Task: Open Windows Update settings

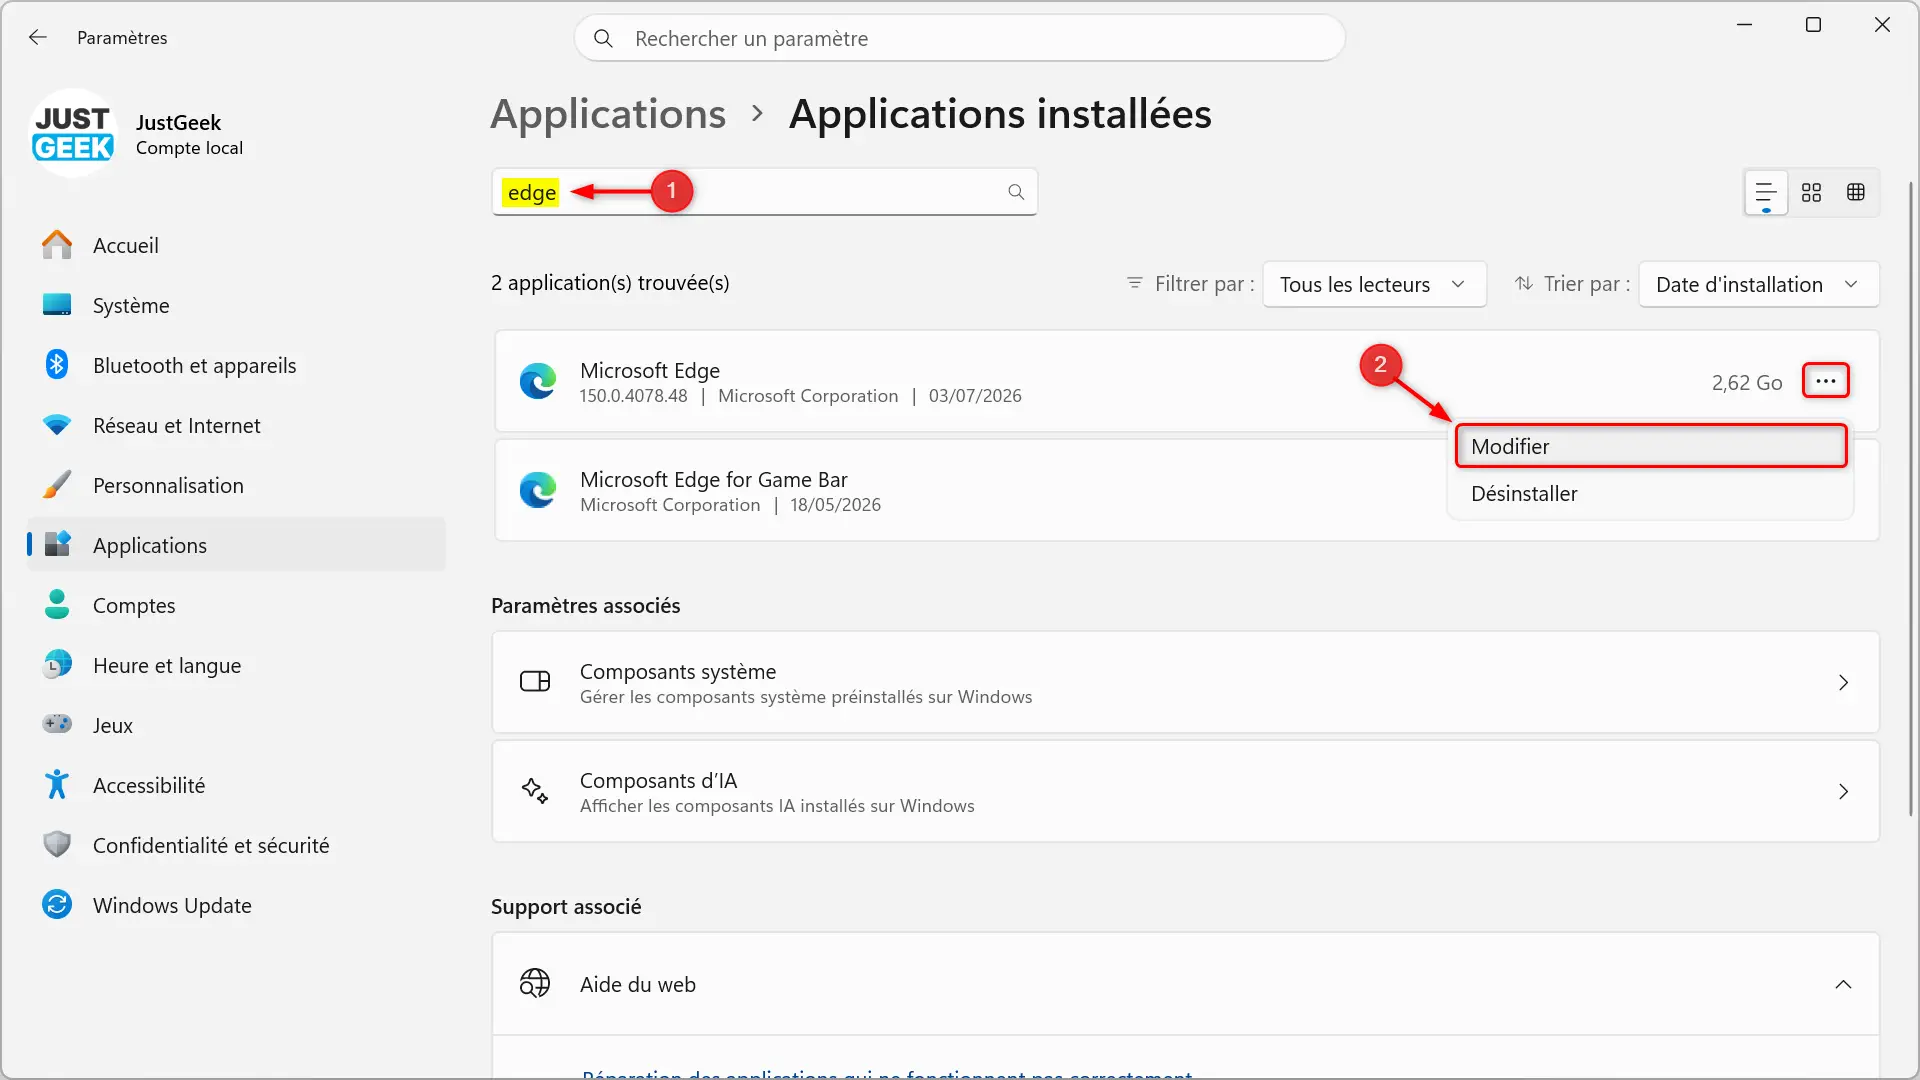Action: coord(236,905)
